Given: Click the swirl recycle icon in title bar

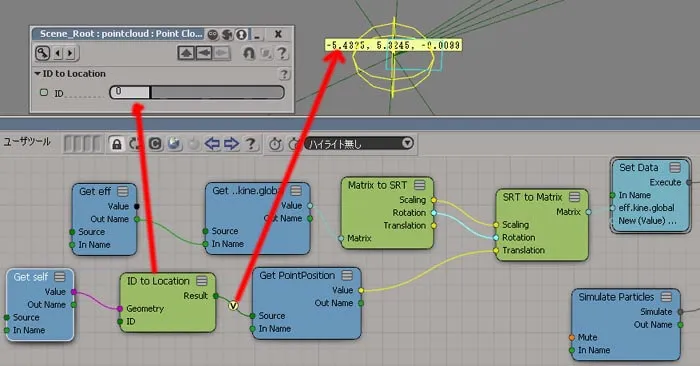Looking at the screenshot, I should pyautogui.click(x=227, y=34).
